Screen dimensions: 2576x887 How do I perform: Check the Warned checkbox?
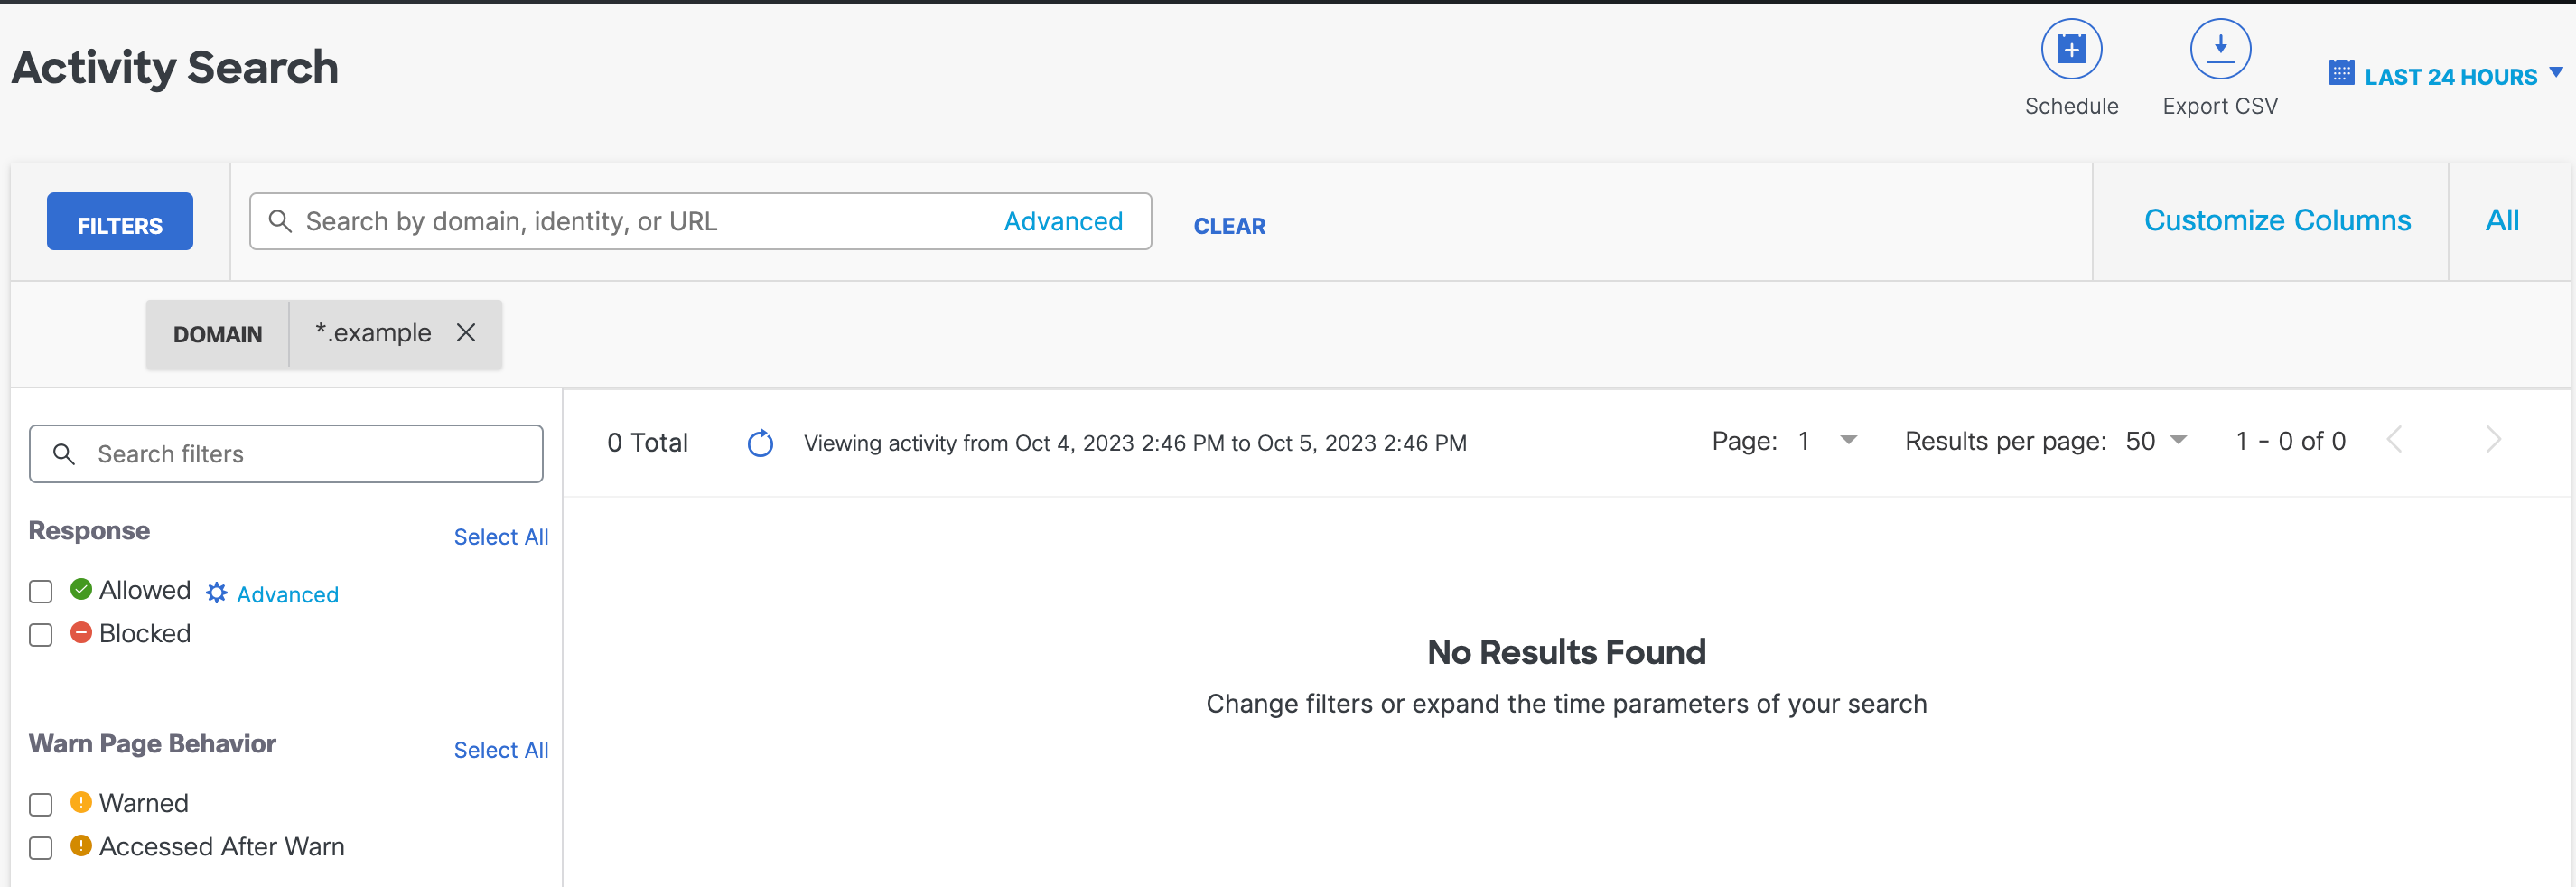point(41,805)
